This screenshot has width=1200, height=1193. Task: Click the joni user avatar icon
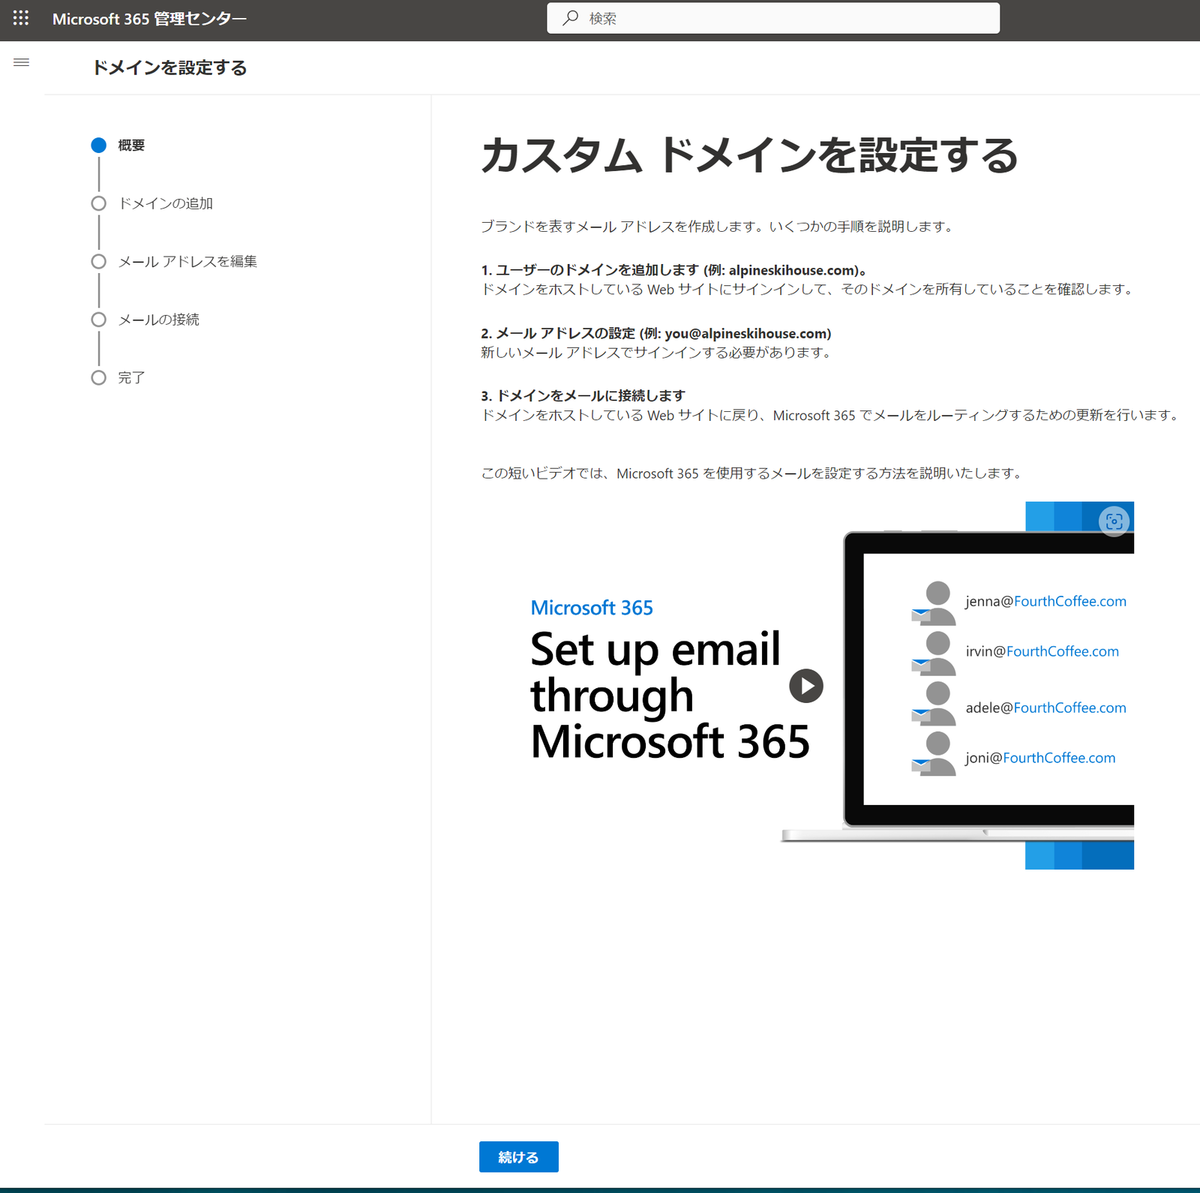(934, 754)
